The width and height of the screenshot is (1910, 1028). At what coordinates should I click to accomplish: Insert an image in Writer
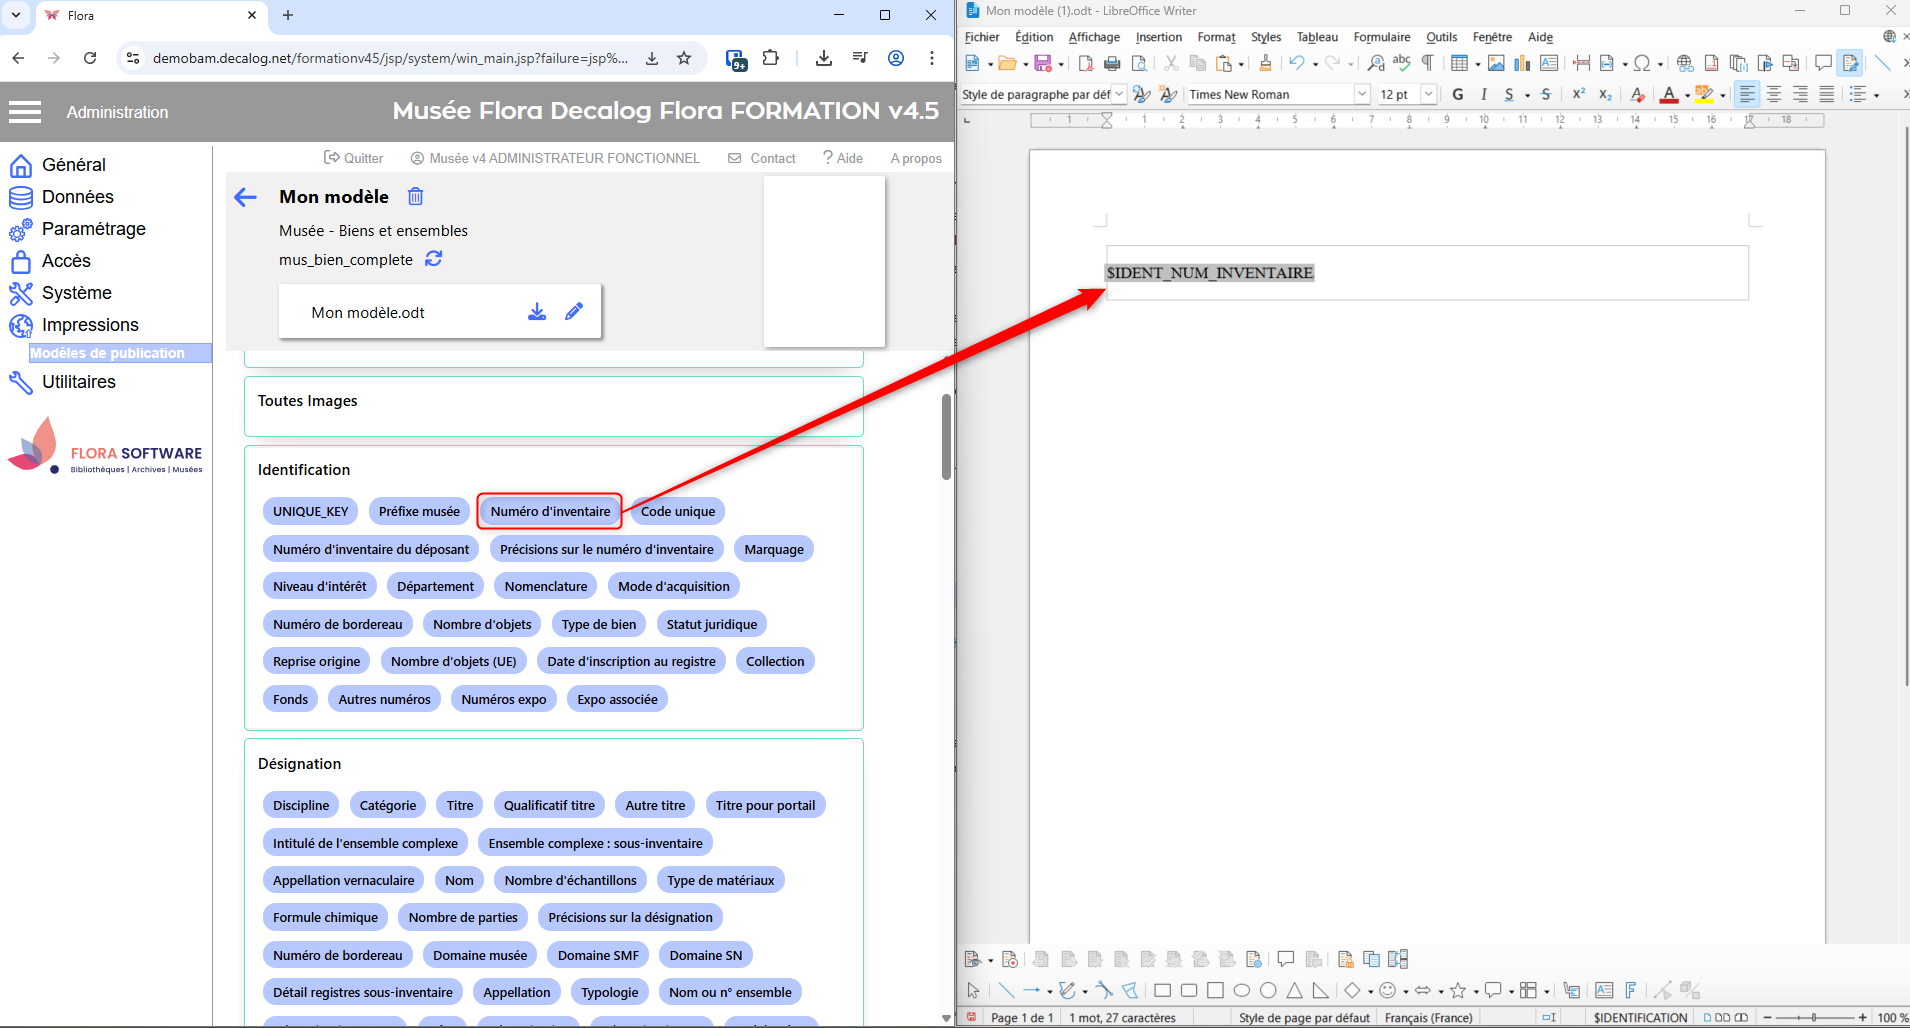tap(1496, 63)
